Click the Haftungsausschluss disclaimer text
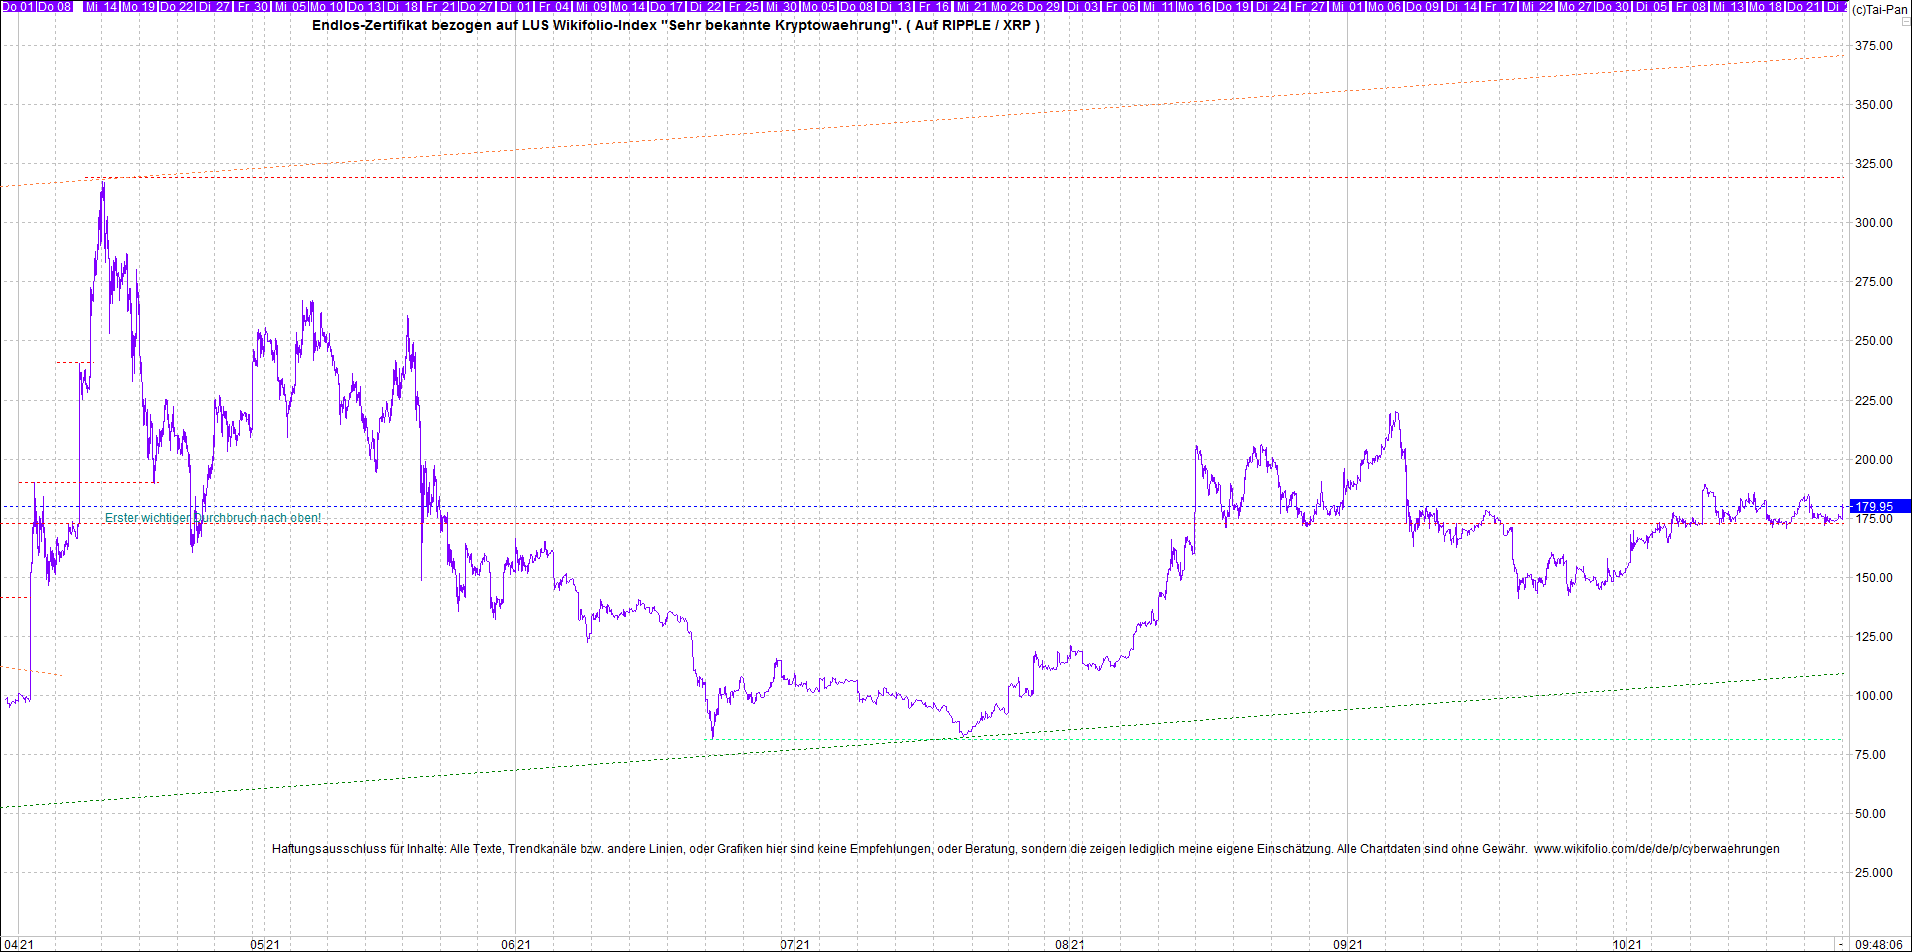1912x952 pixels. coord(900,849)
